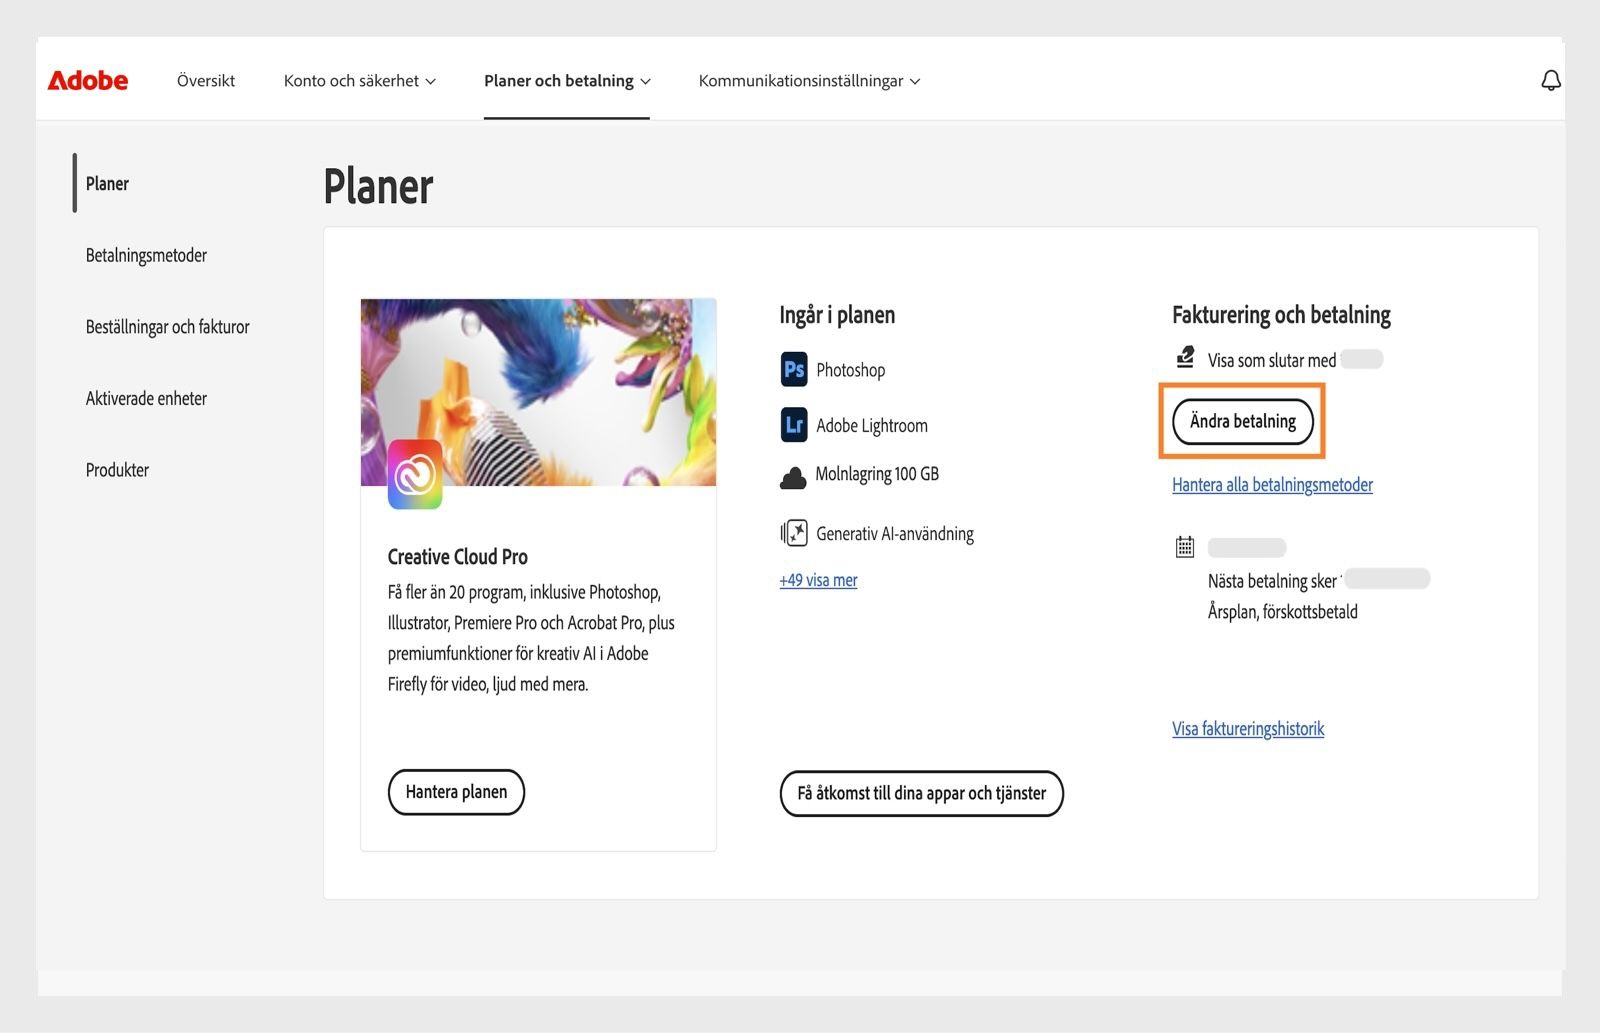Click the Photoshop Ps icon
This screenshot has width=1600, height=1033.
[x=794, y=370]
